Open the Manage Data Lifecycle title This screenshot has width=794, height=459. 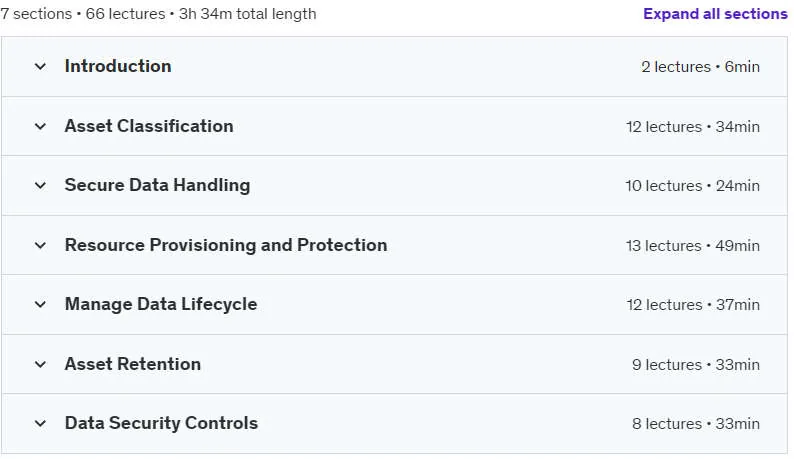pos(161,304)
